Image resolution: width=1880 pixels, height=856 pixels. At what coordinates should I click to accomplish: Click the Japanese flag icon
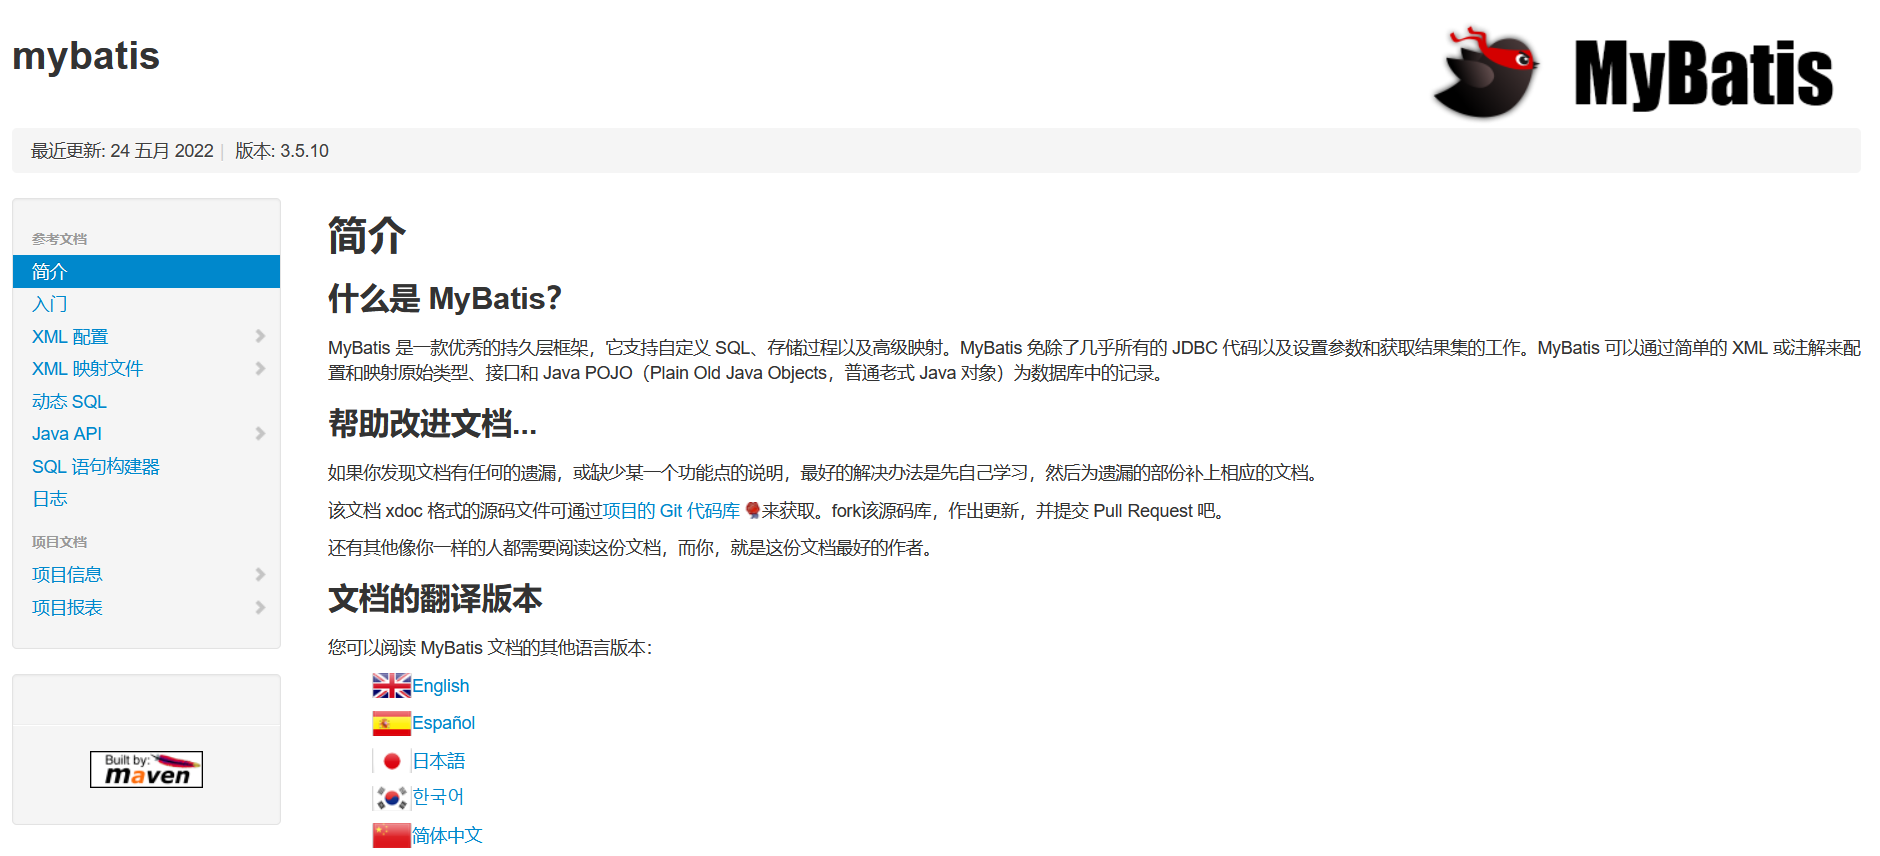[391, 761]
